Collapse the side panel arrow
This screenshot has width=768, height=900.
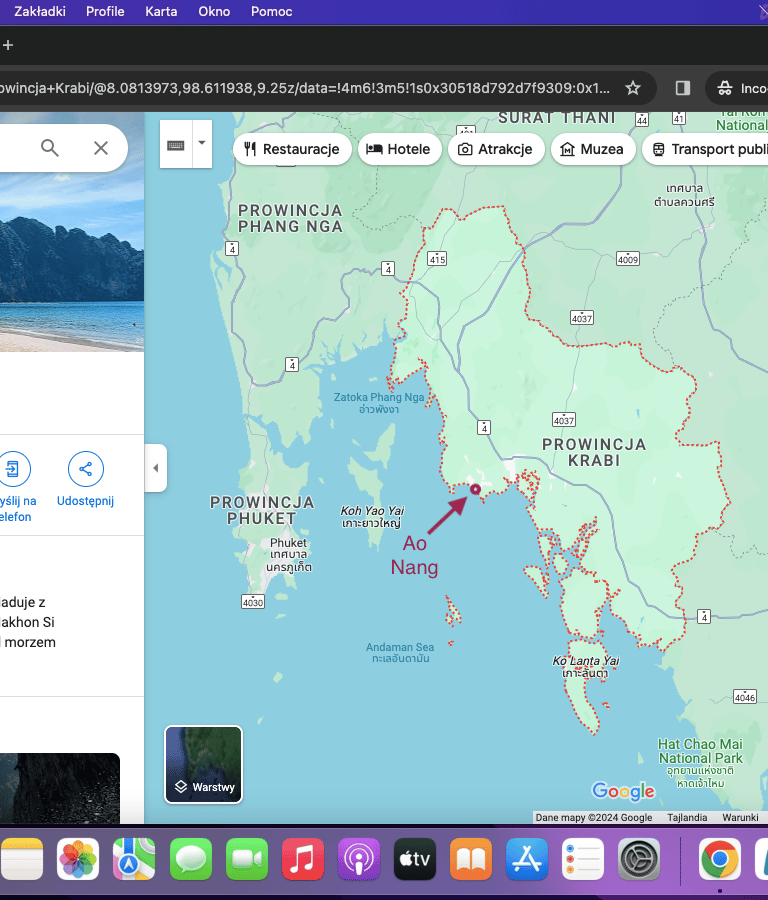156,468
